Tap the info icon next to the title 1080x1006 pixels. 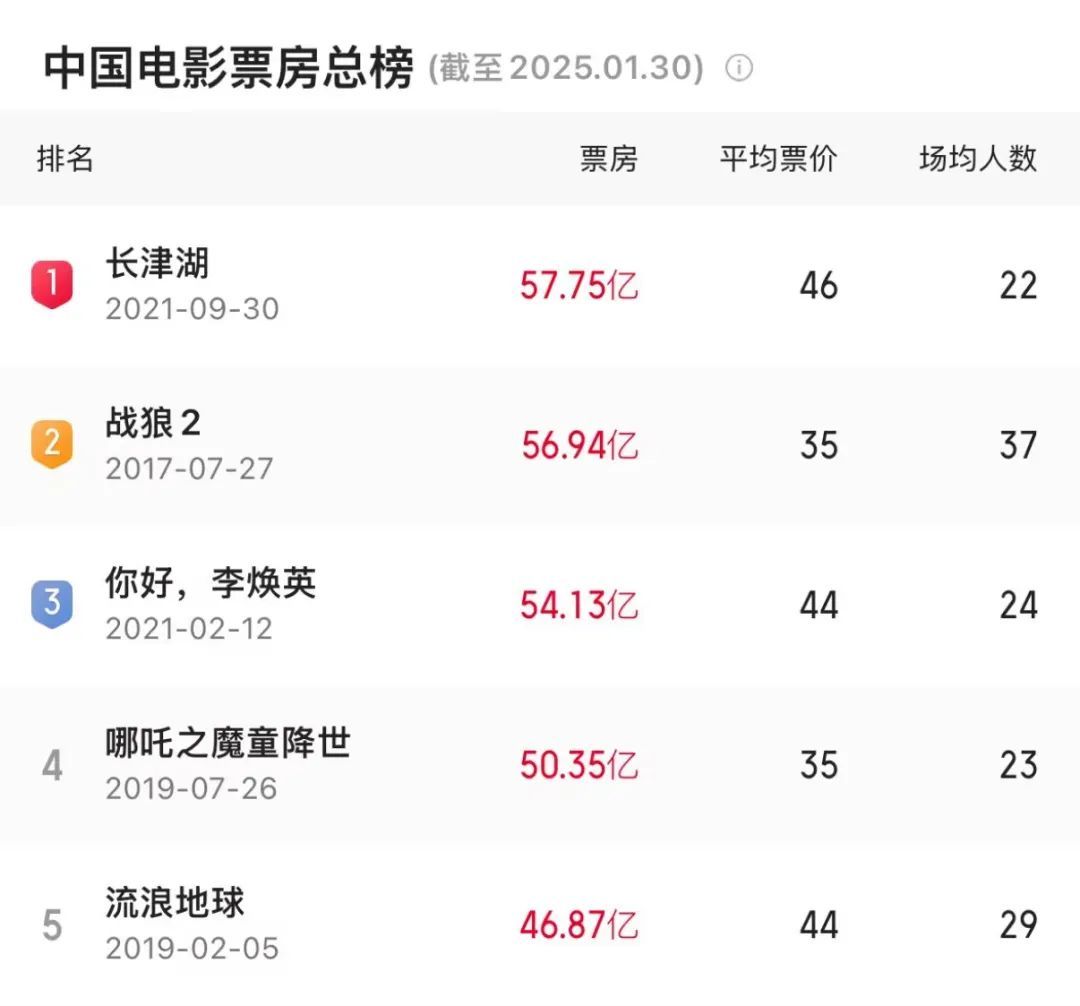click(738, 69)
